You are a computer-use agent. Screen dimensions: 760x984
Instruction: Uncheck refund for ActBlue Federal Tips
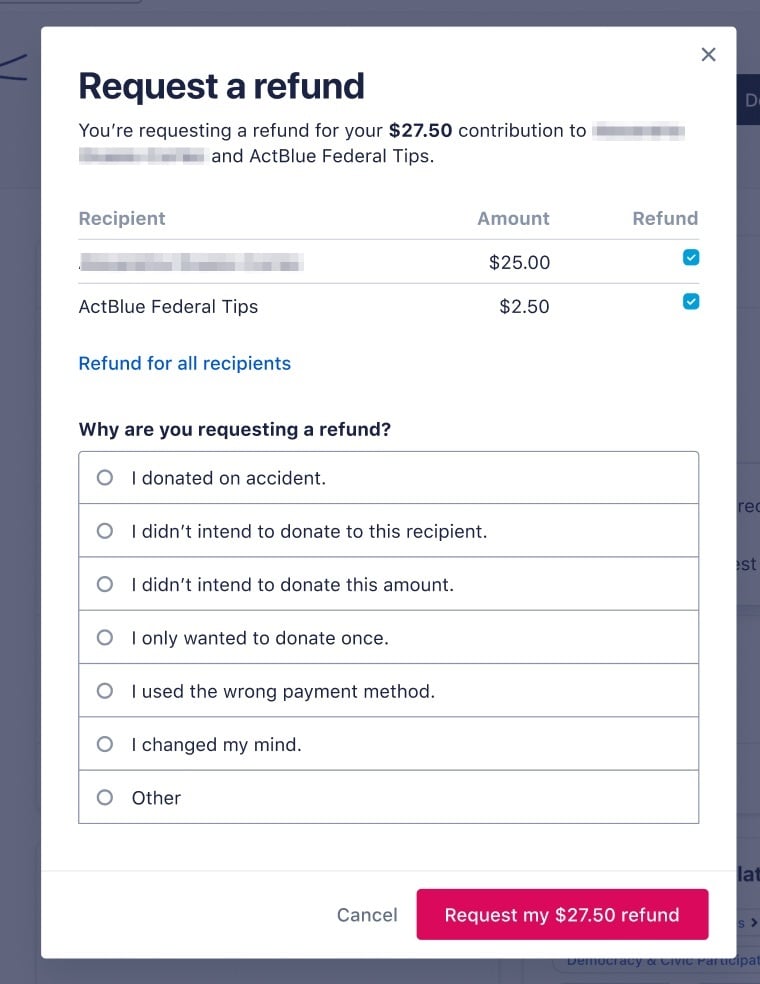[690, 302]
